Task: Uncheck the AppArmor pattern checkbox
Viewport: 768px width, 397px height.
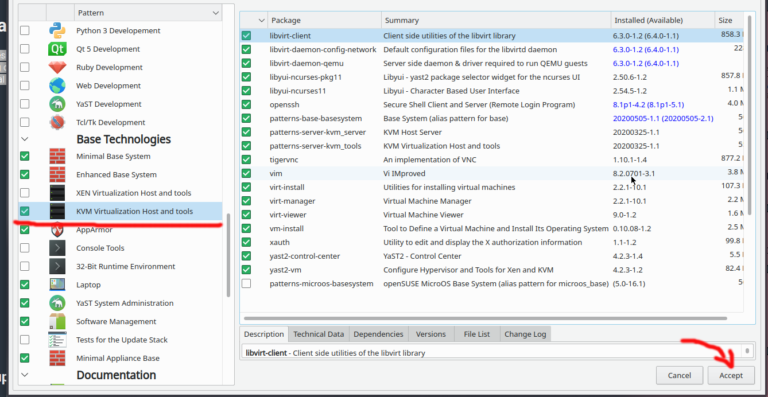Action: click(x=24, y=230)
